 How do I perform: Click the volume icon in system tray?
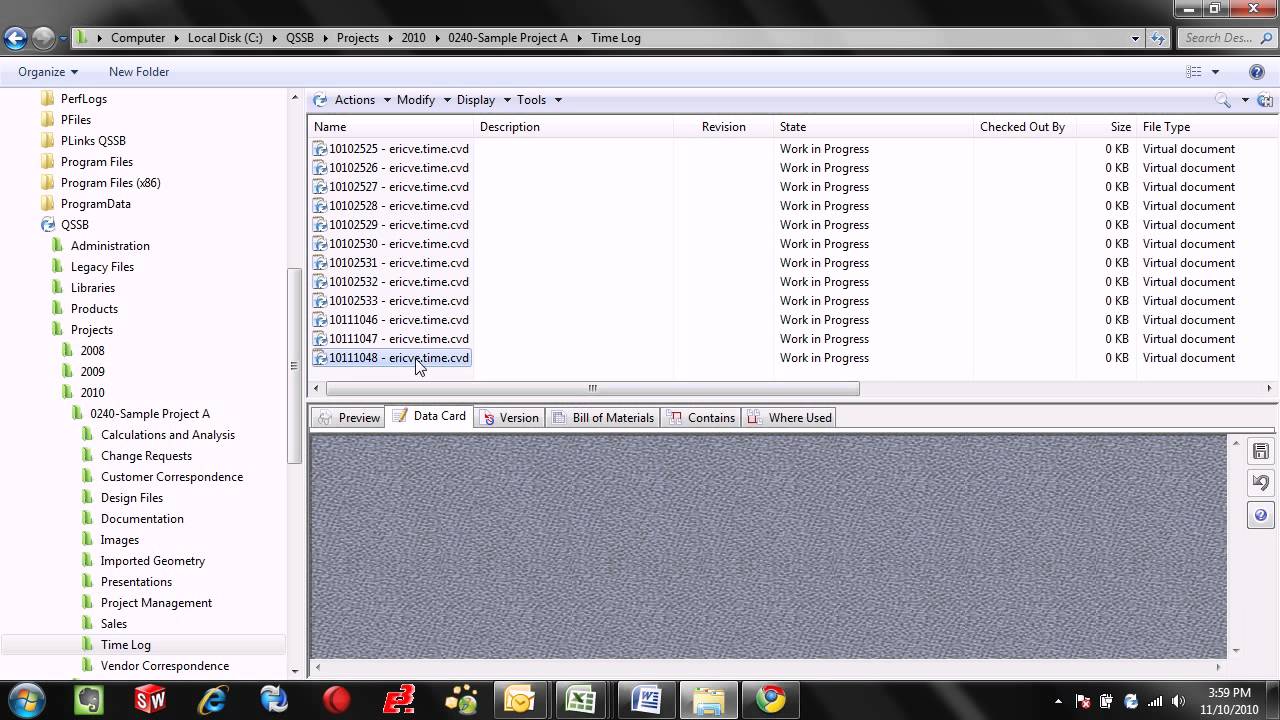point(1178,701)
